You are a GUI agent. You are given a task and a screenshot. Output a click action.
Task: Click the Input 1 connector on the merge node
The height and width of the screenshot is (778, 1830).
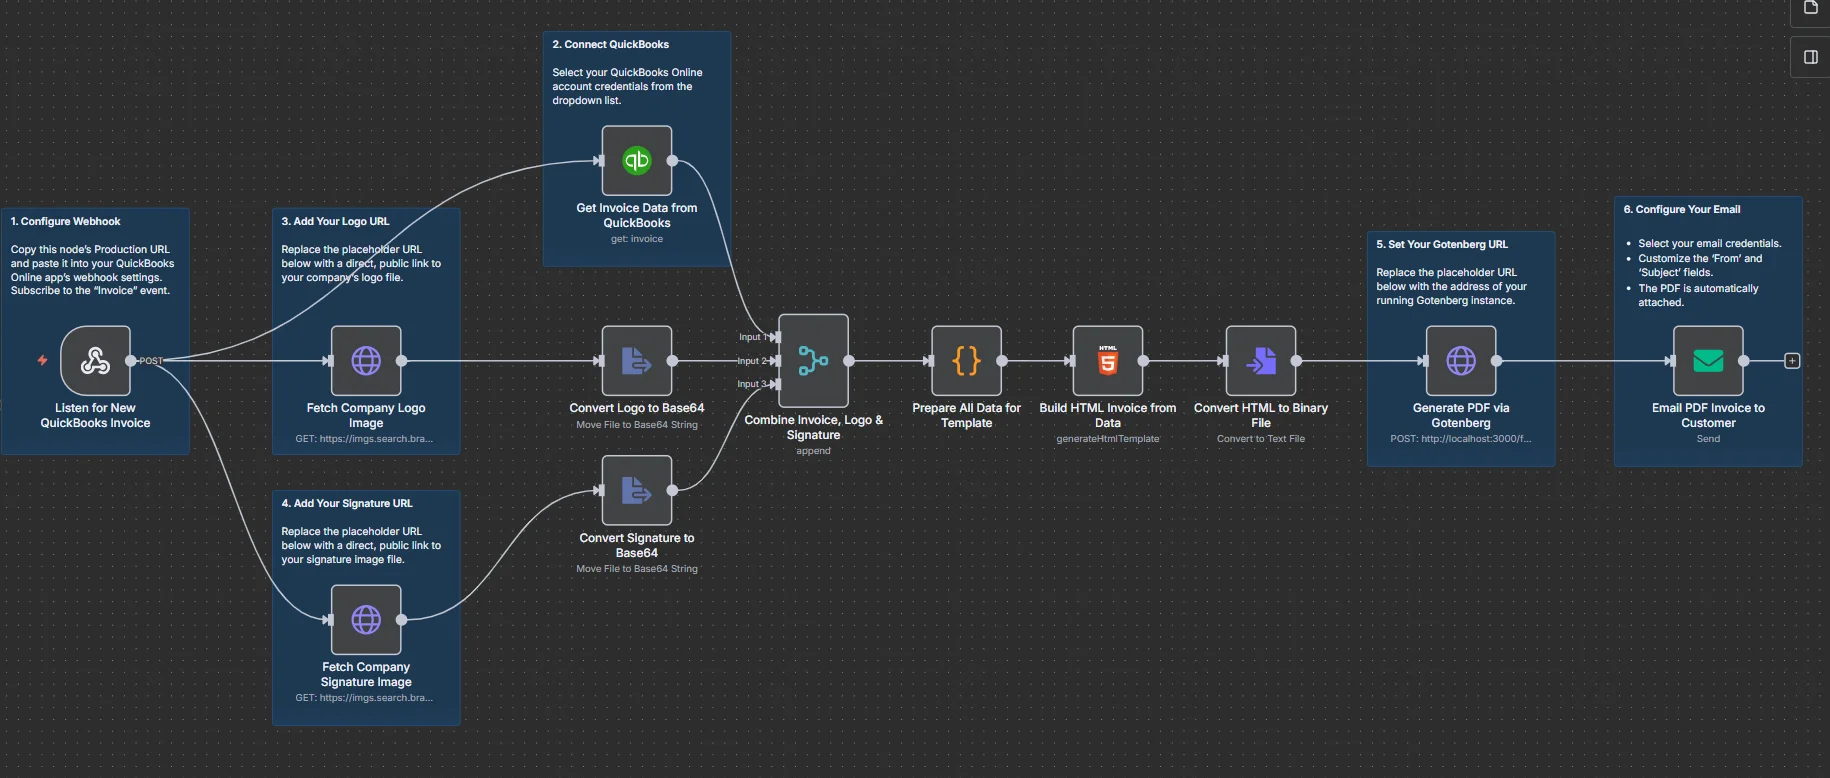pyautogui.click(x=775, y=337)
